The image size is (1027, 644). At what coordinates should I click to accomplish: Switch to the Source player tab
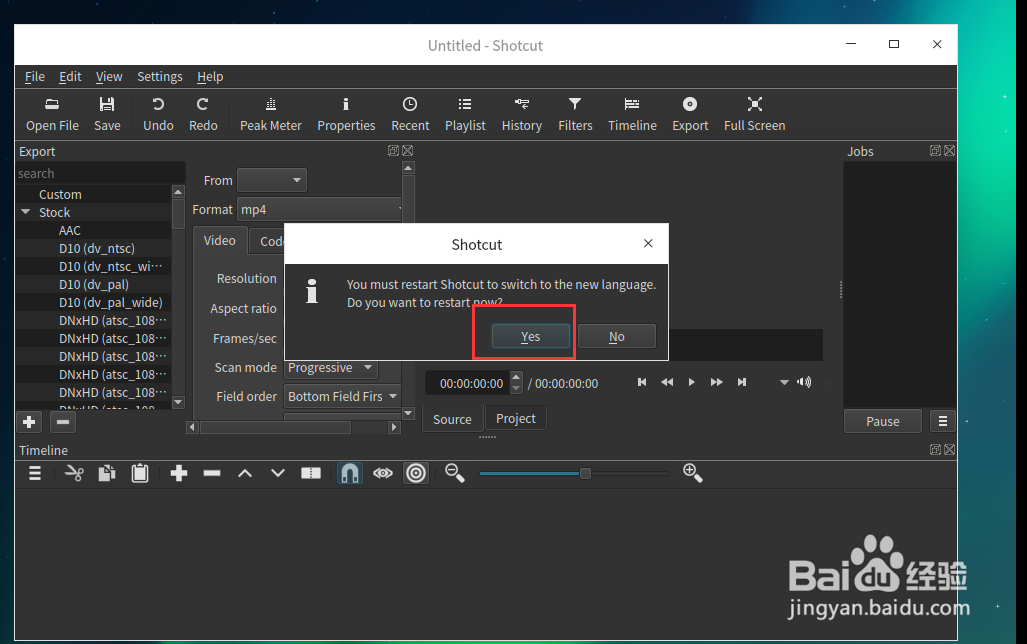pos(452,419)
